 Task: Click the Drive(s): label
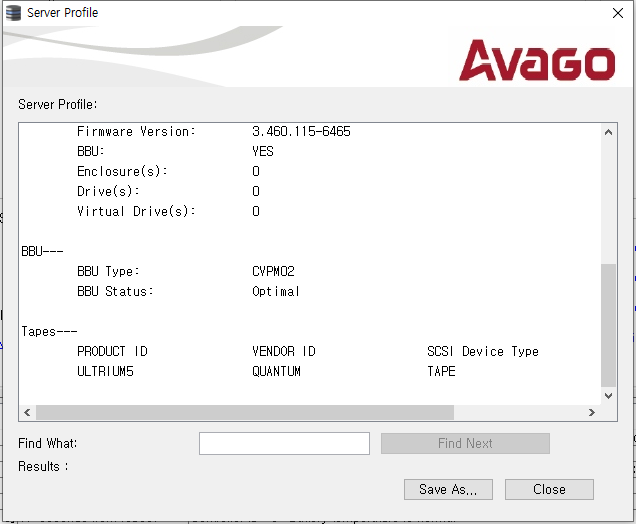pyautogui.click(x=108, y=191)
